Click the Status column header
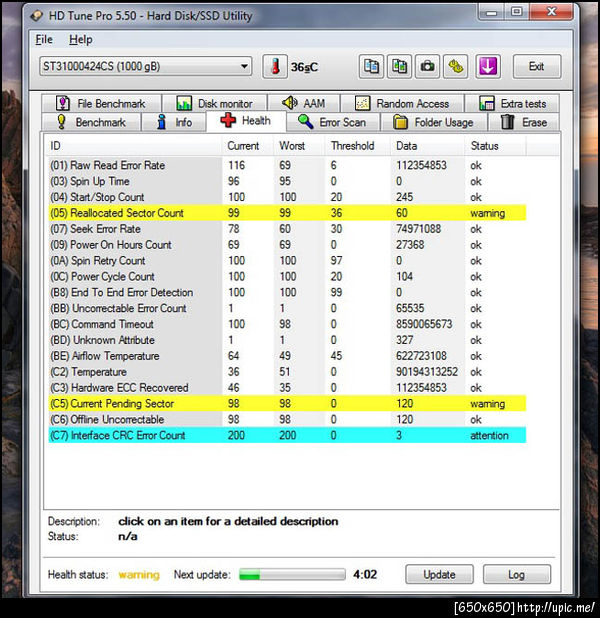Screen dimensions: 600x618 tap(496, 146)
